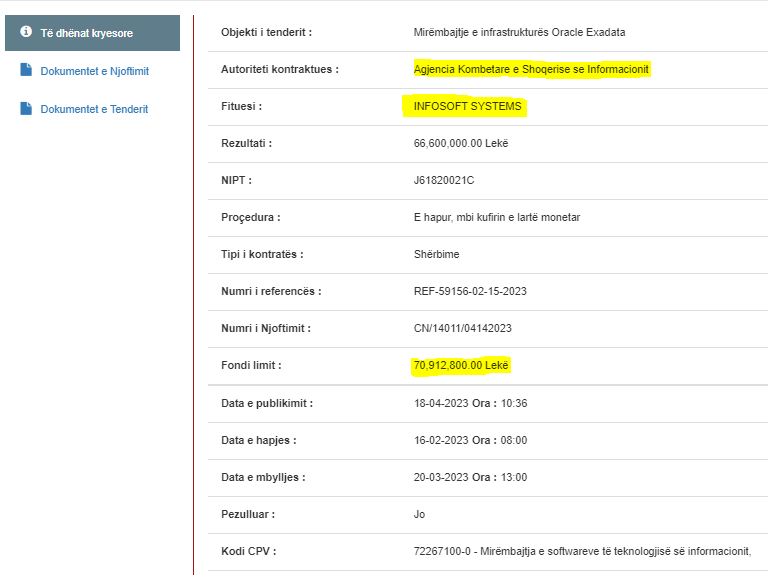
Task: Click the file icon beside Dokumentet e Tenderit
Action: click(27, 108)
